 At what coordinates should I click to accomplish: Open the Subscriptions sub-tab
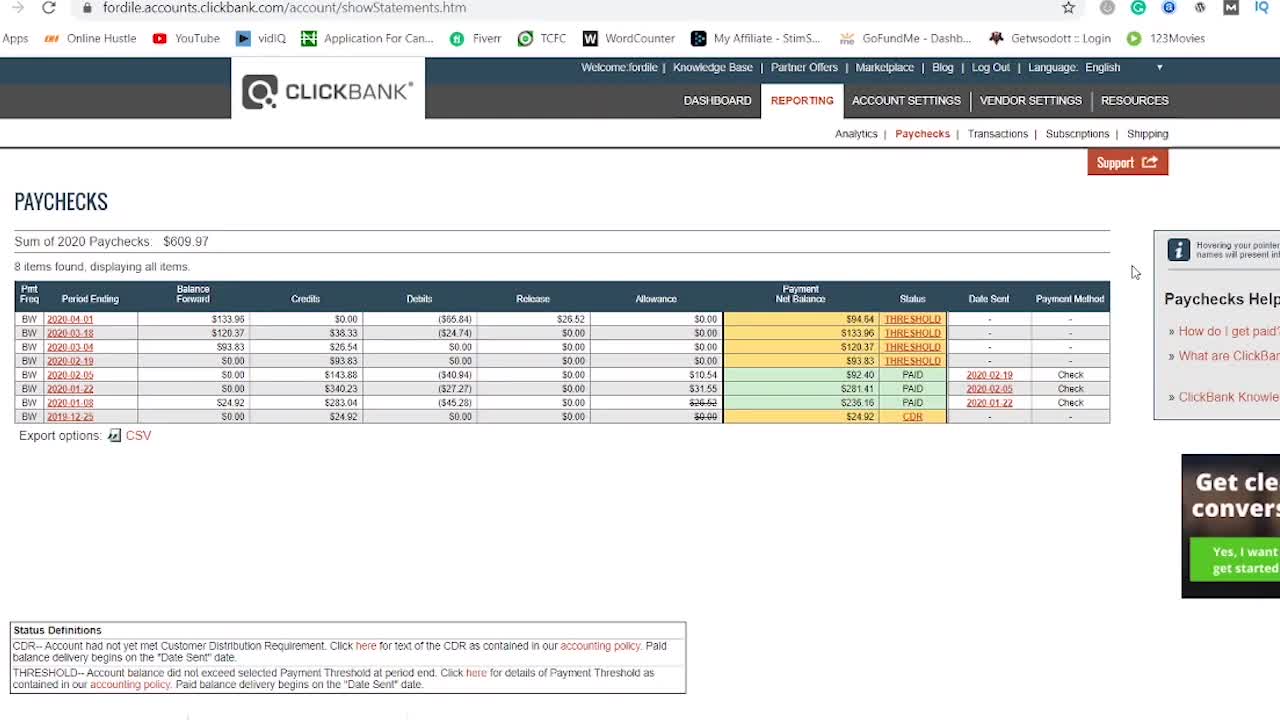1077,134
